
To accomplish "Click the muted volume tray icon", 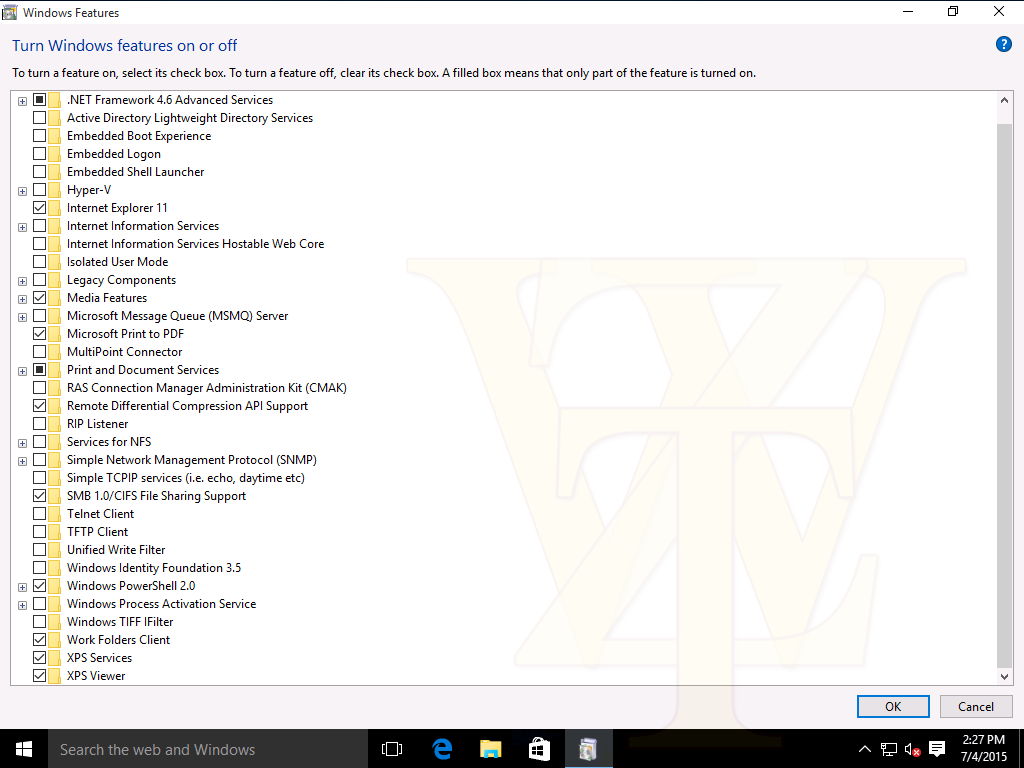I will (x=912, y=749).
